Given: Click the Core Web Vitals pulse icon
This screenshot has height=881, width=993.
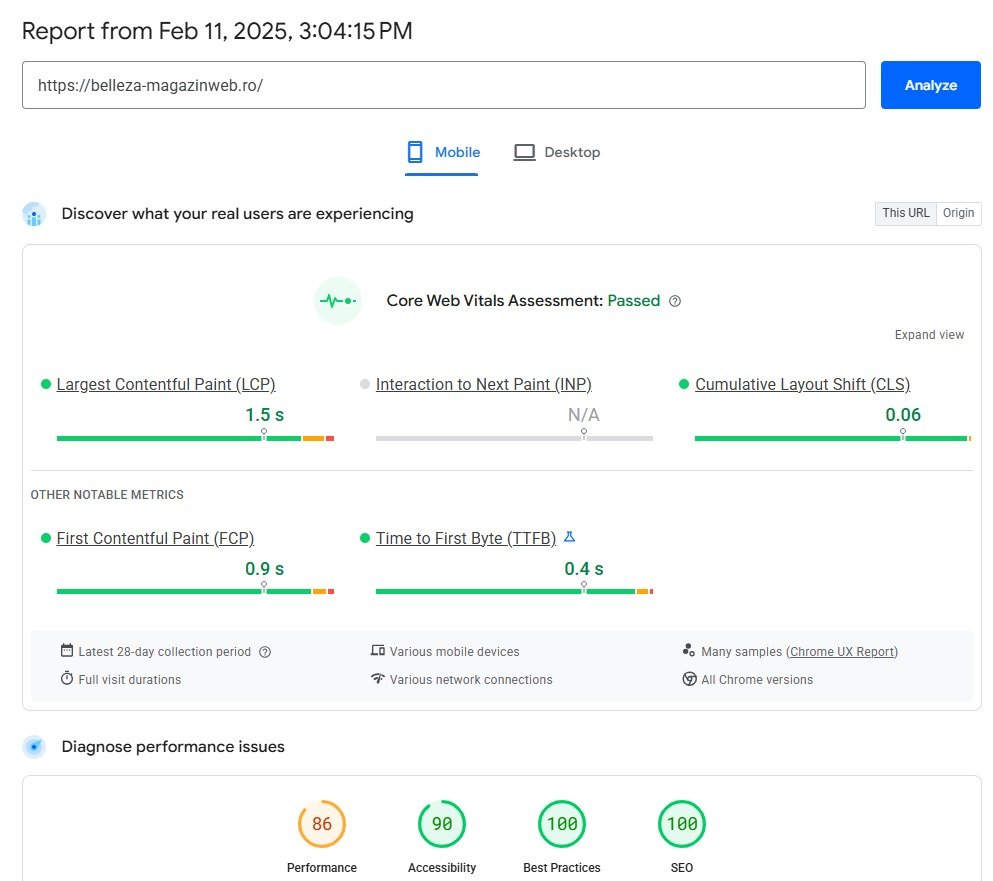Looking at the screenshot, I should tap(337, 301).
